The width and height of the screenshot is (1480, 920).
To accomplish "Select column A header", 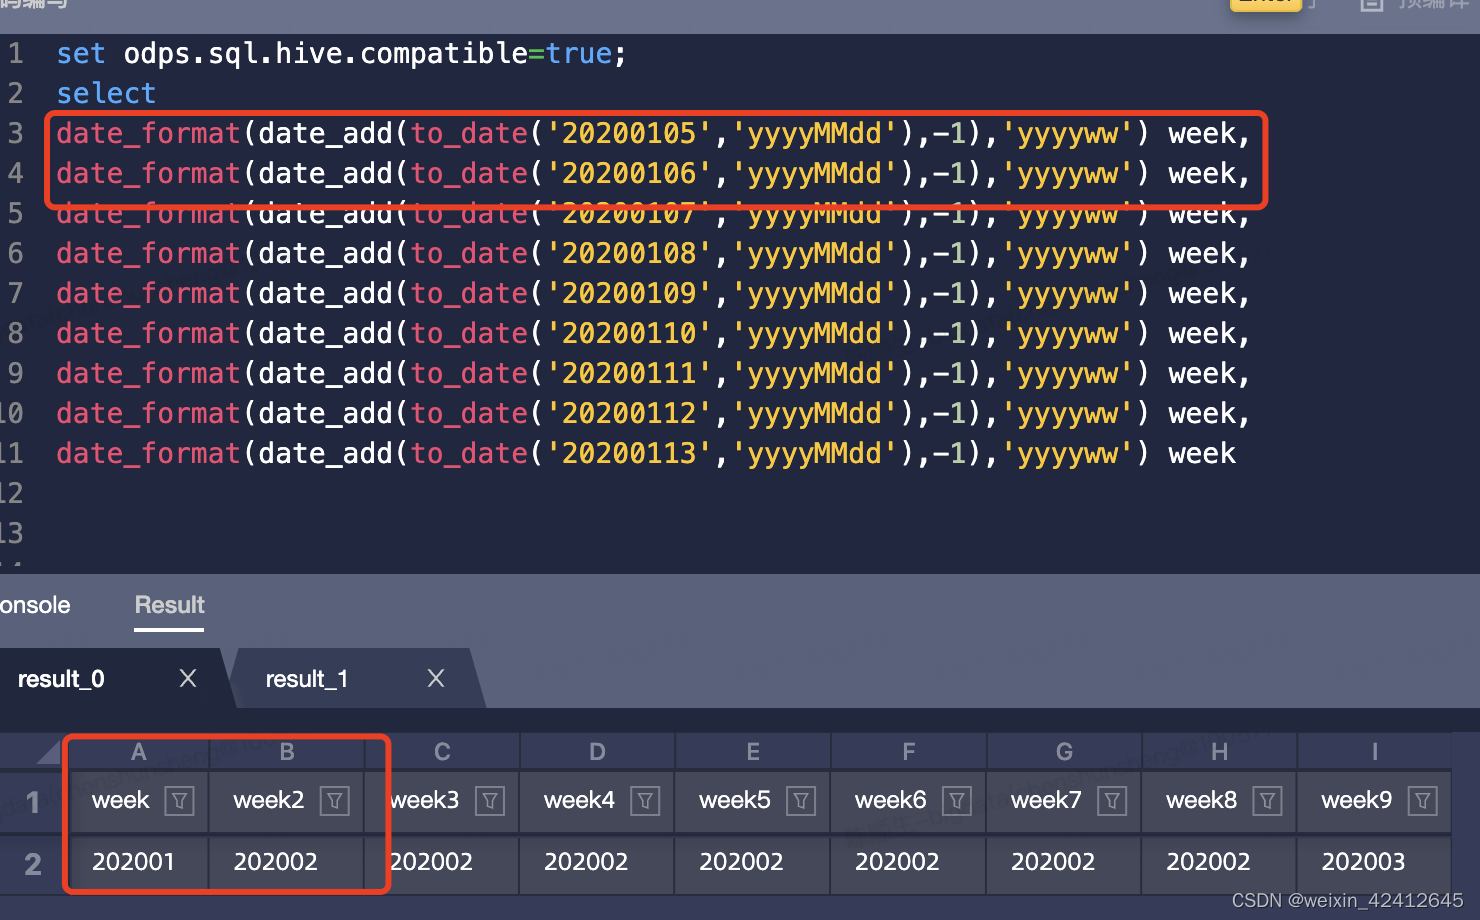I will pos(138,752).
